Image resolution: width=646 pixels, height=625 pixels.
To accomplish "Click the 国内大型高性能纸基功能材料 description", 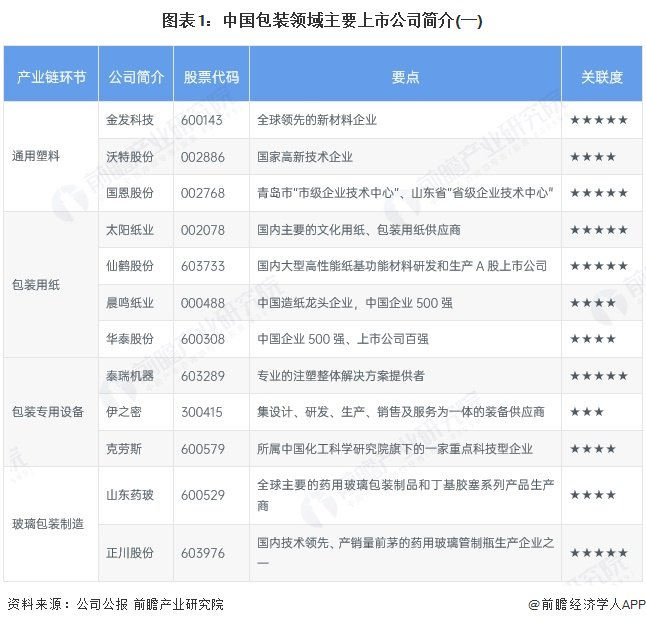I will coord(402,266).
